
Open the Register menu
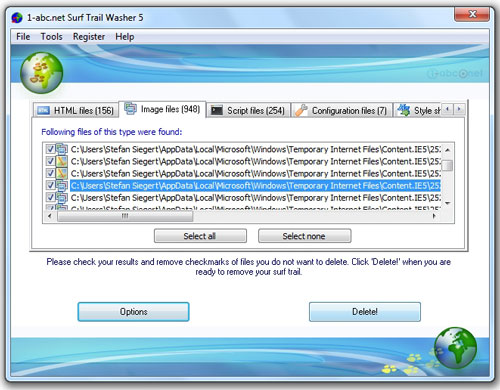click(x=89, y=37)
